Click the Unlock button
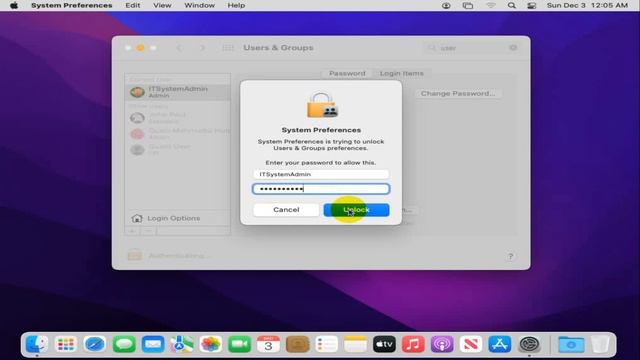640x360 pixels. pyautogui.click(x=356, y=210)
